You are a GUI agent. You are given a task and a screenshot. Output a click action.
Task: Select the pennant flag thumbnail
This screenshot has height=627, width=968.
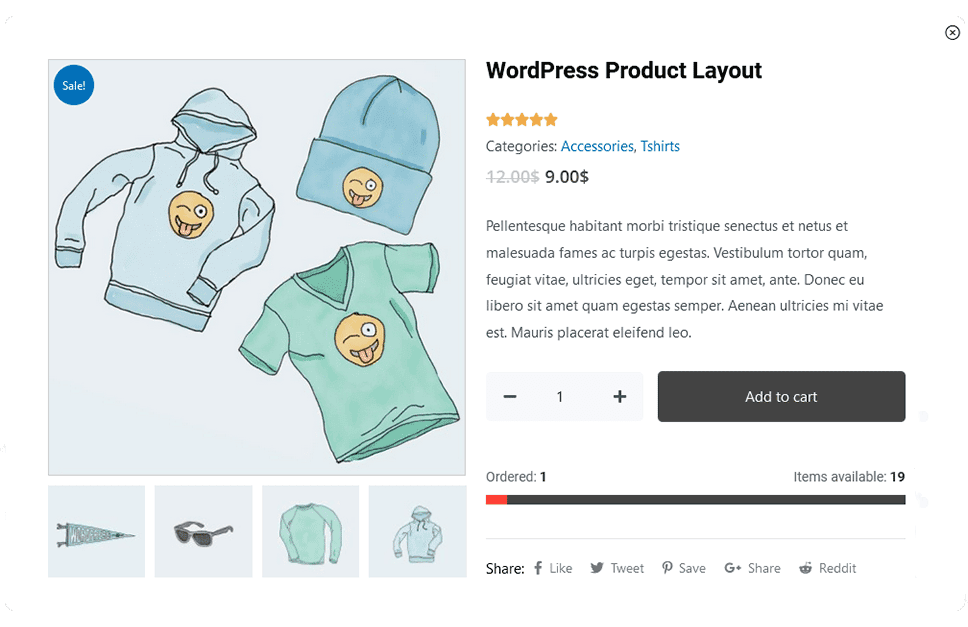(x=96, y=531)
